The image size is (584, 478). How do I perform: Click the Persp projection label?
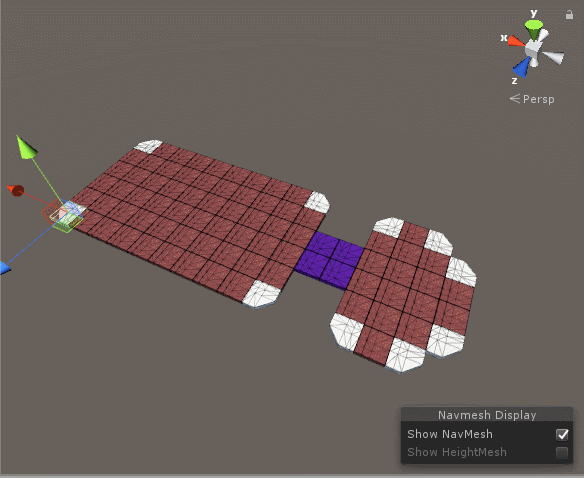[539, 99]
